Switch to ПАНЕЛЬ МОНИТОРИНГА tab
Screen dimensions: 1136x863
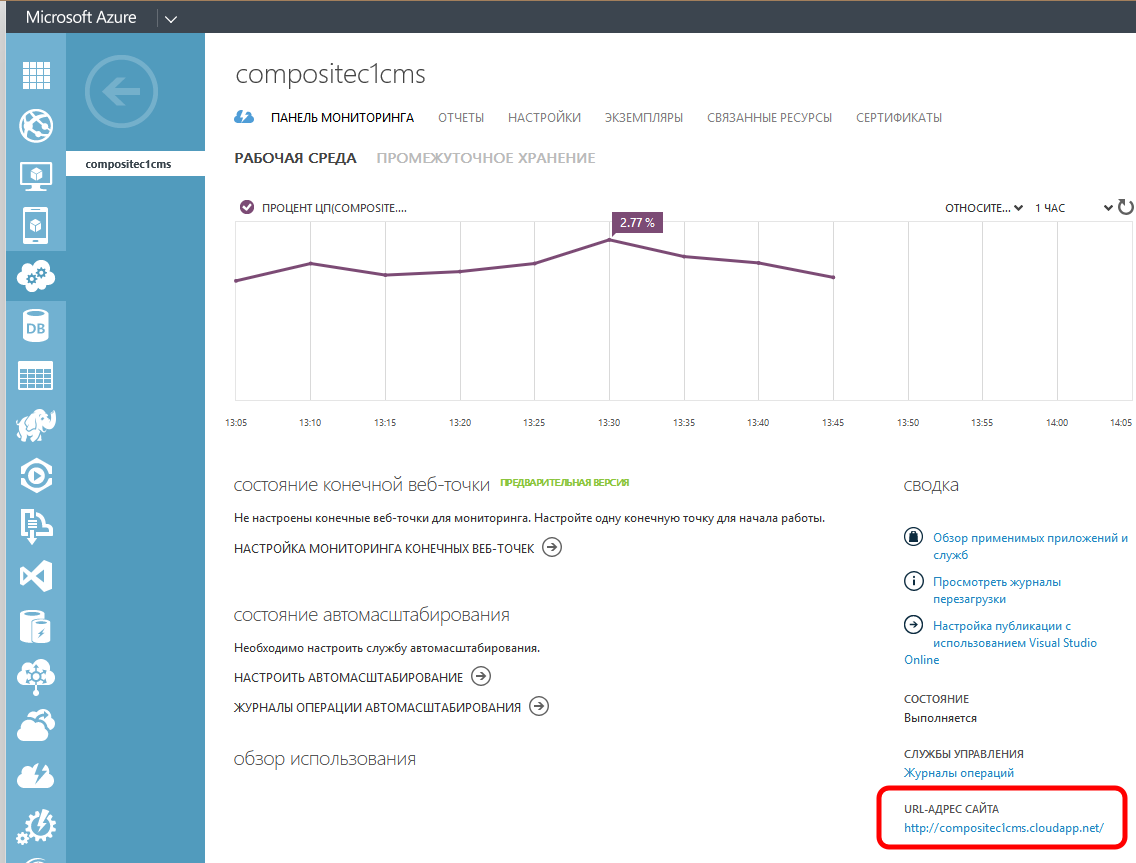click(342, 117)
